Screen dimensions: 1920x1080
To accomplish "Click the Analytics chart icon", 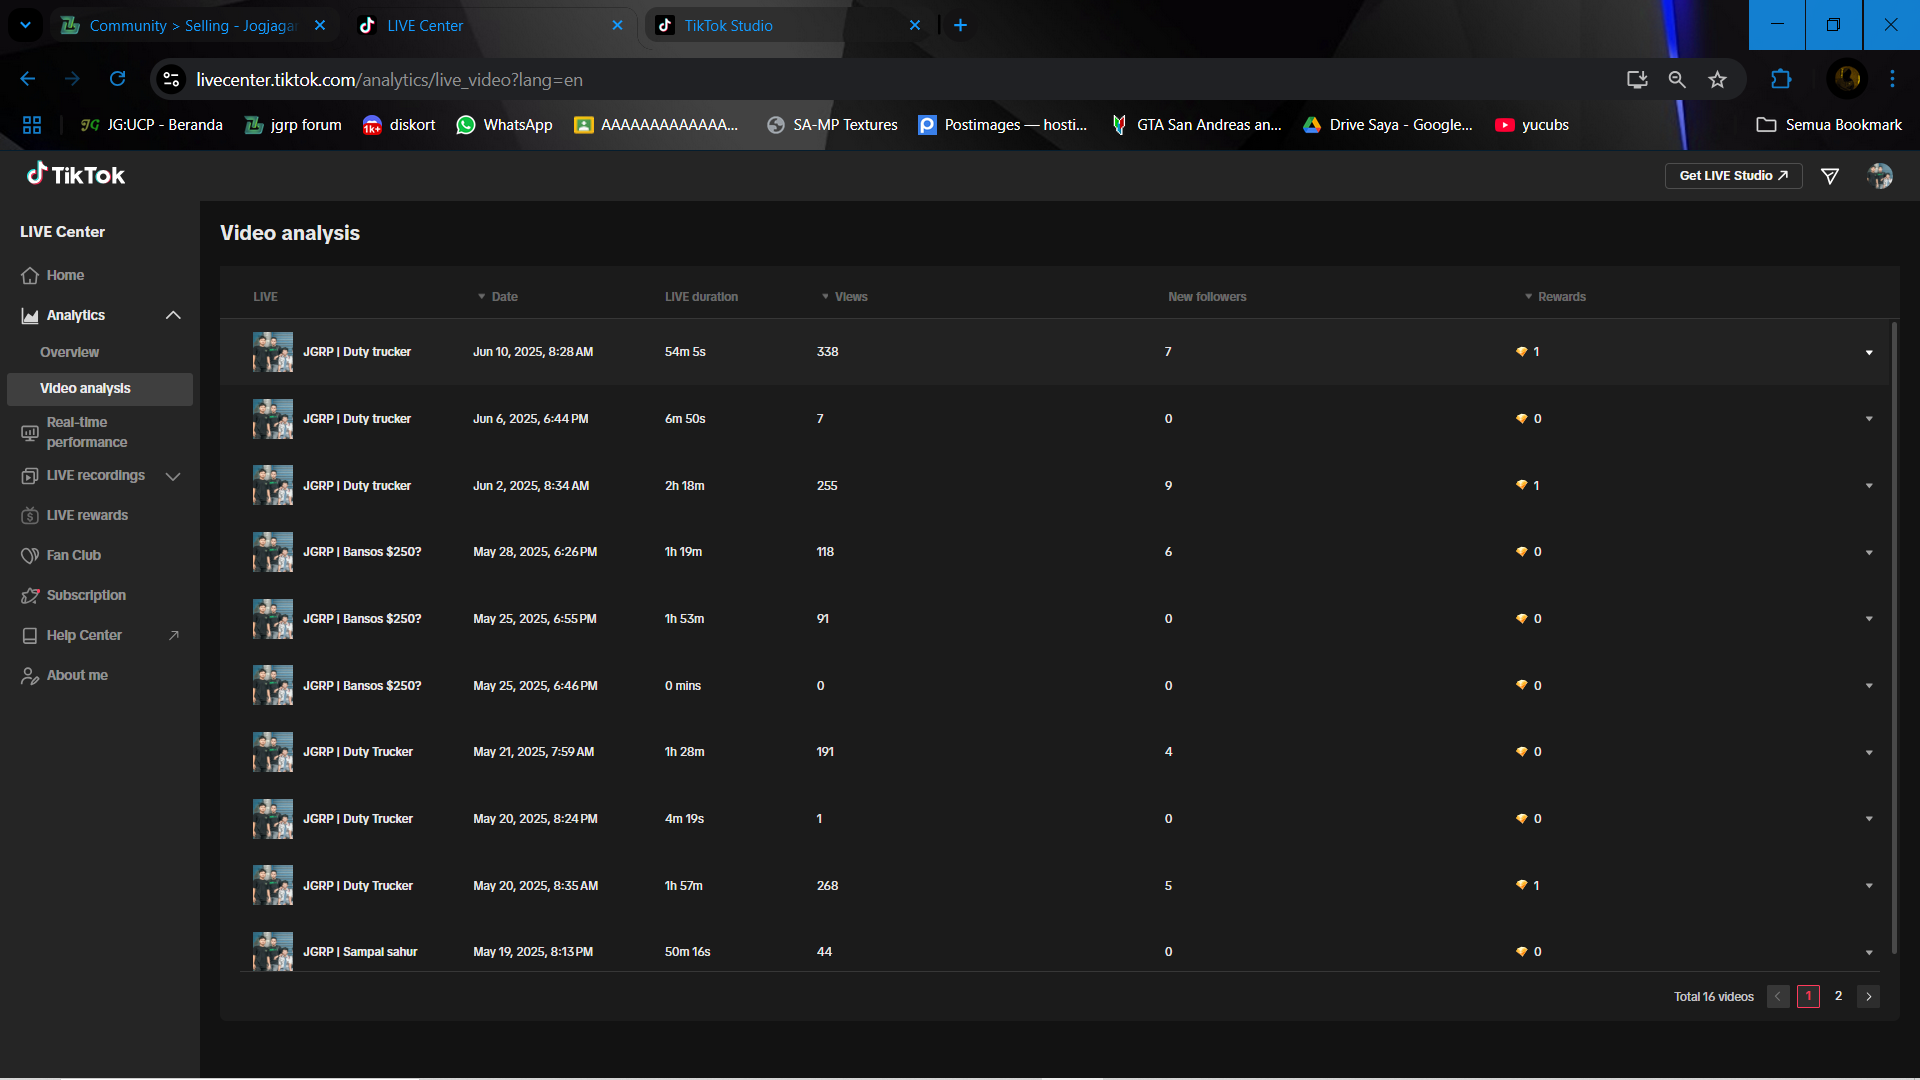I will tap(30, 316).
